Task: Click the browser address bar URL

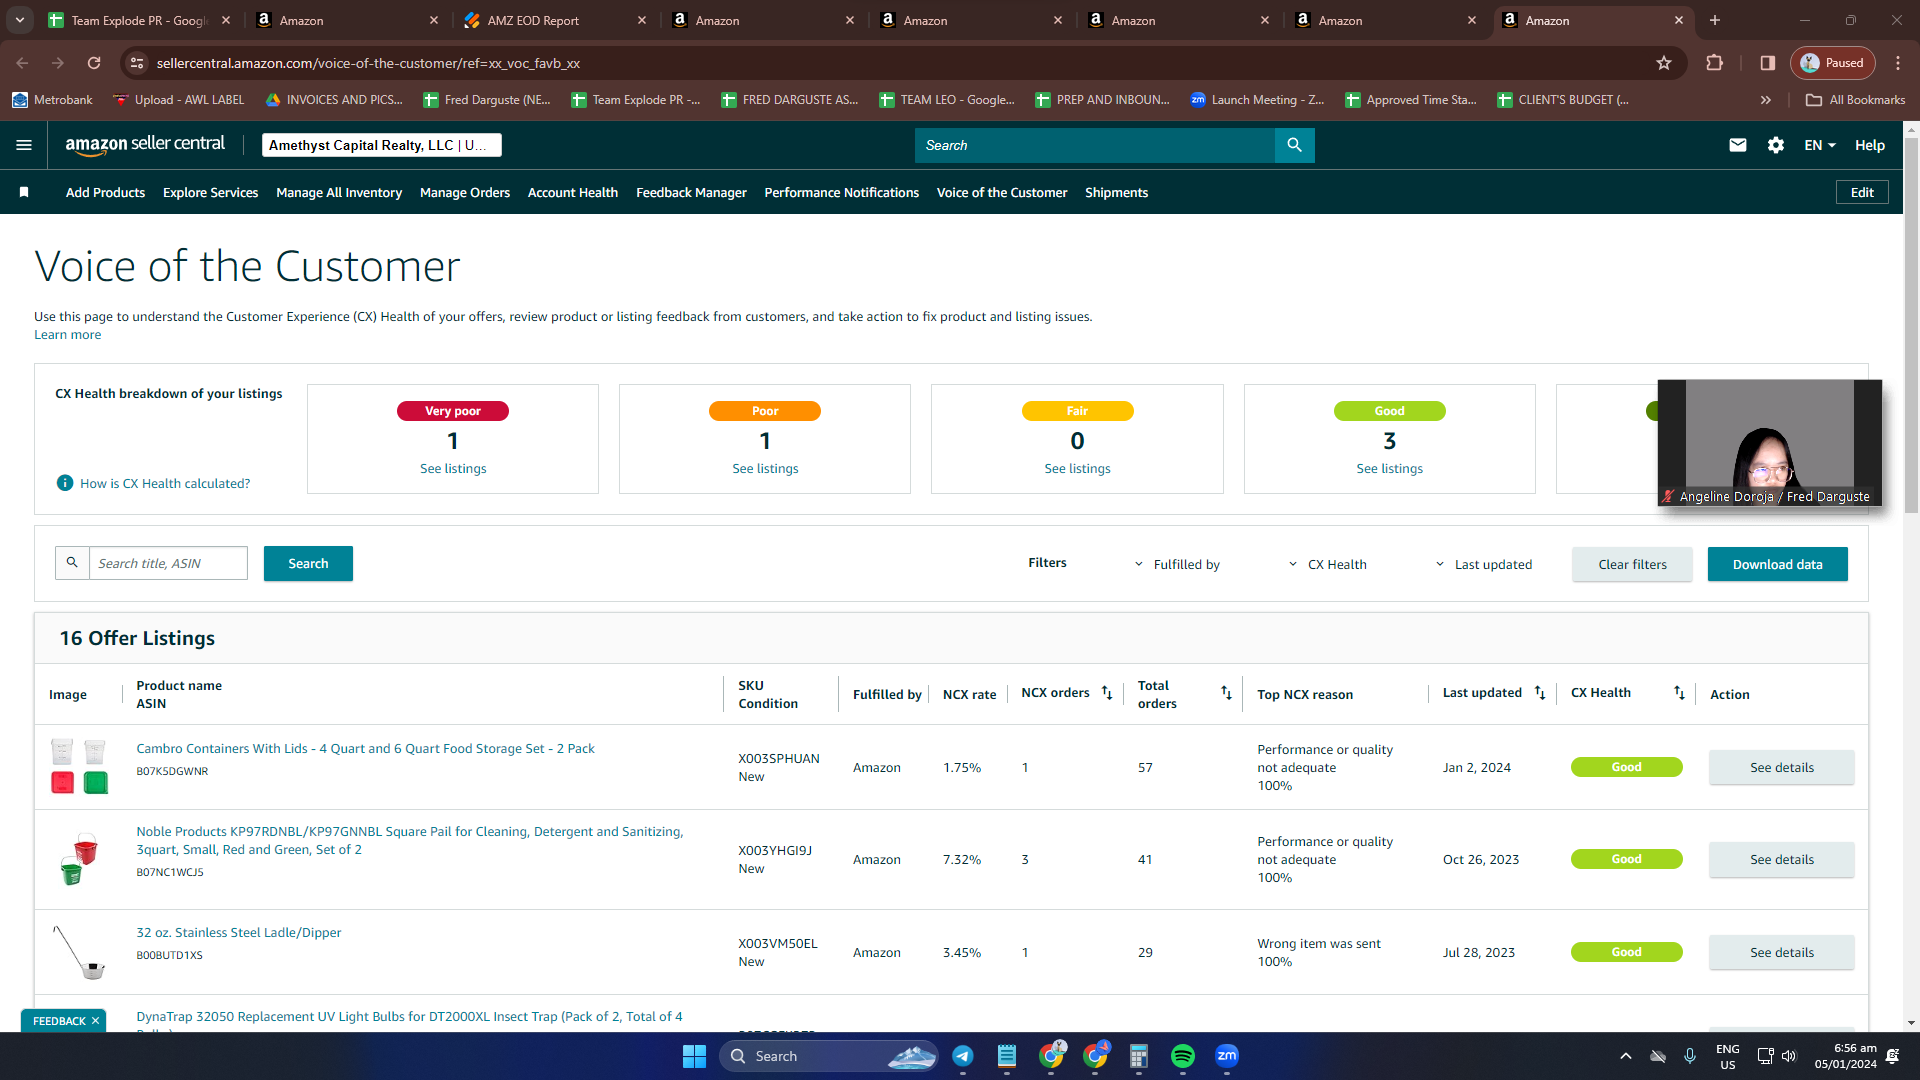Action: pyautogui.click(x=368, y=63)
